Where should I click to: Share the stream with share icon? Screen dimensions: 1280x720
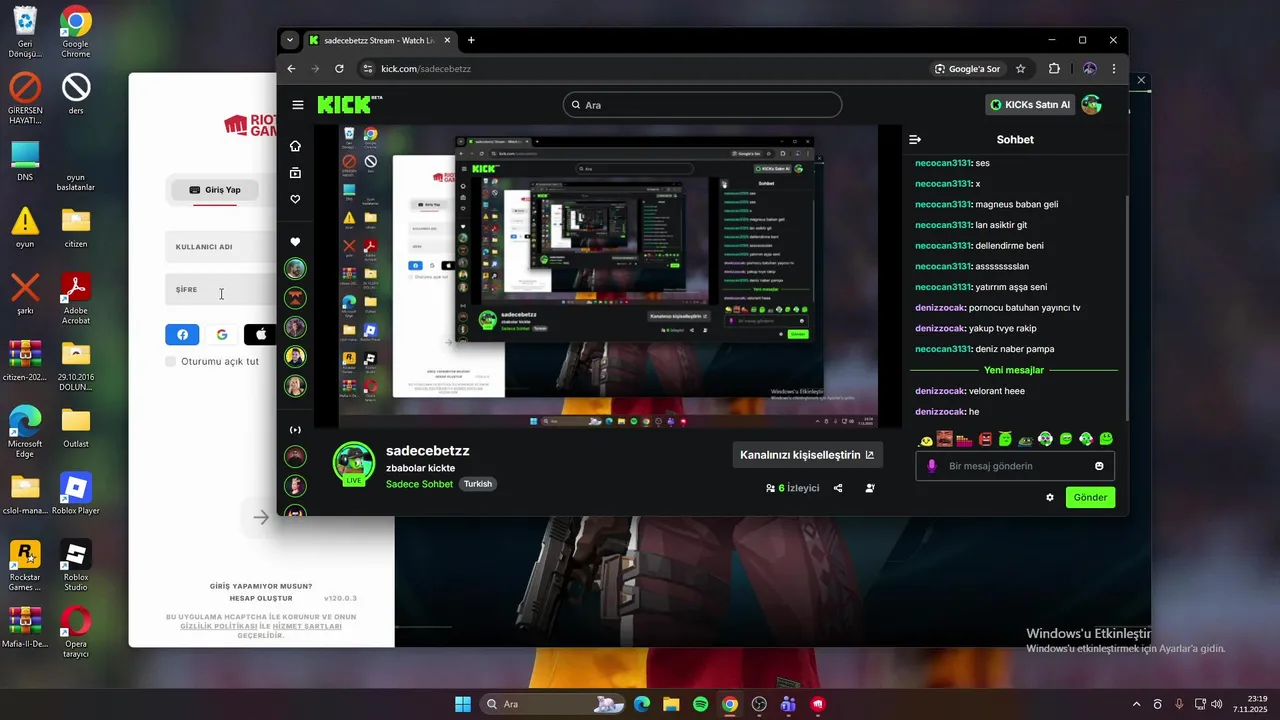[838, 488]
